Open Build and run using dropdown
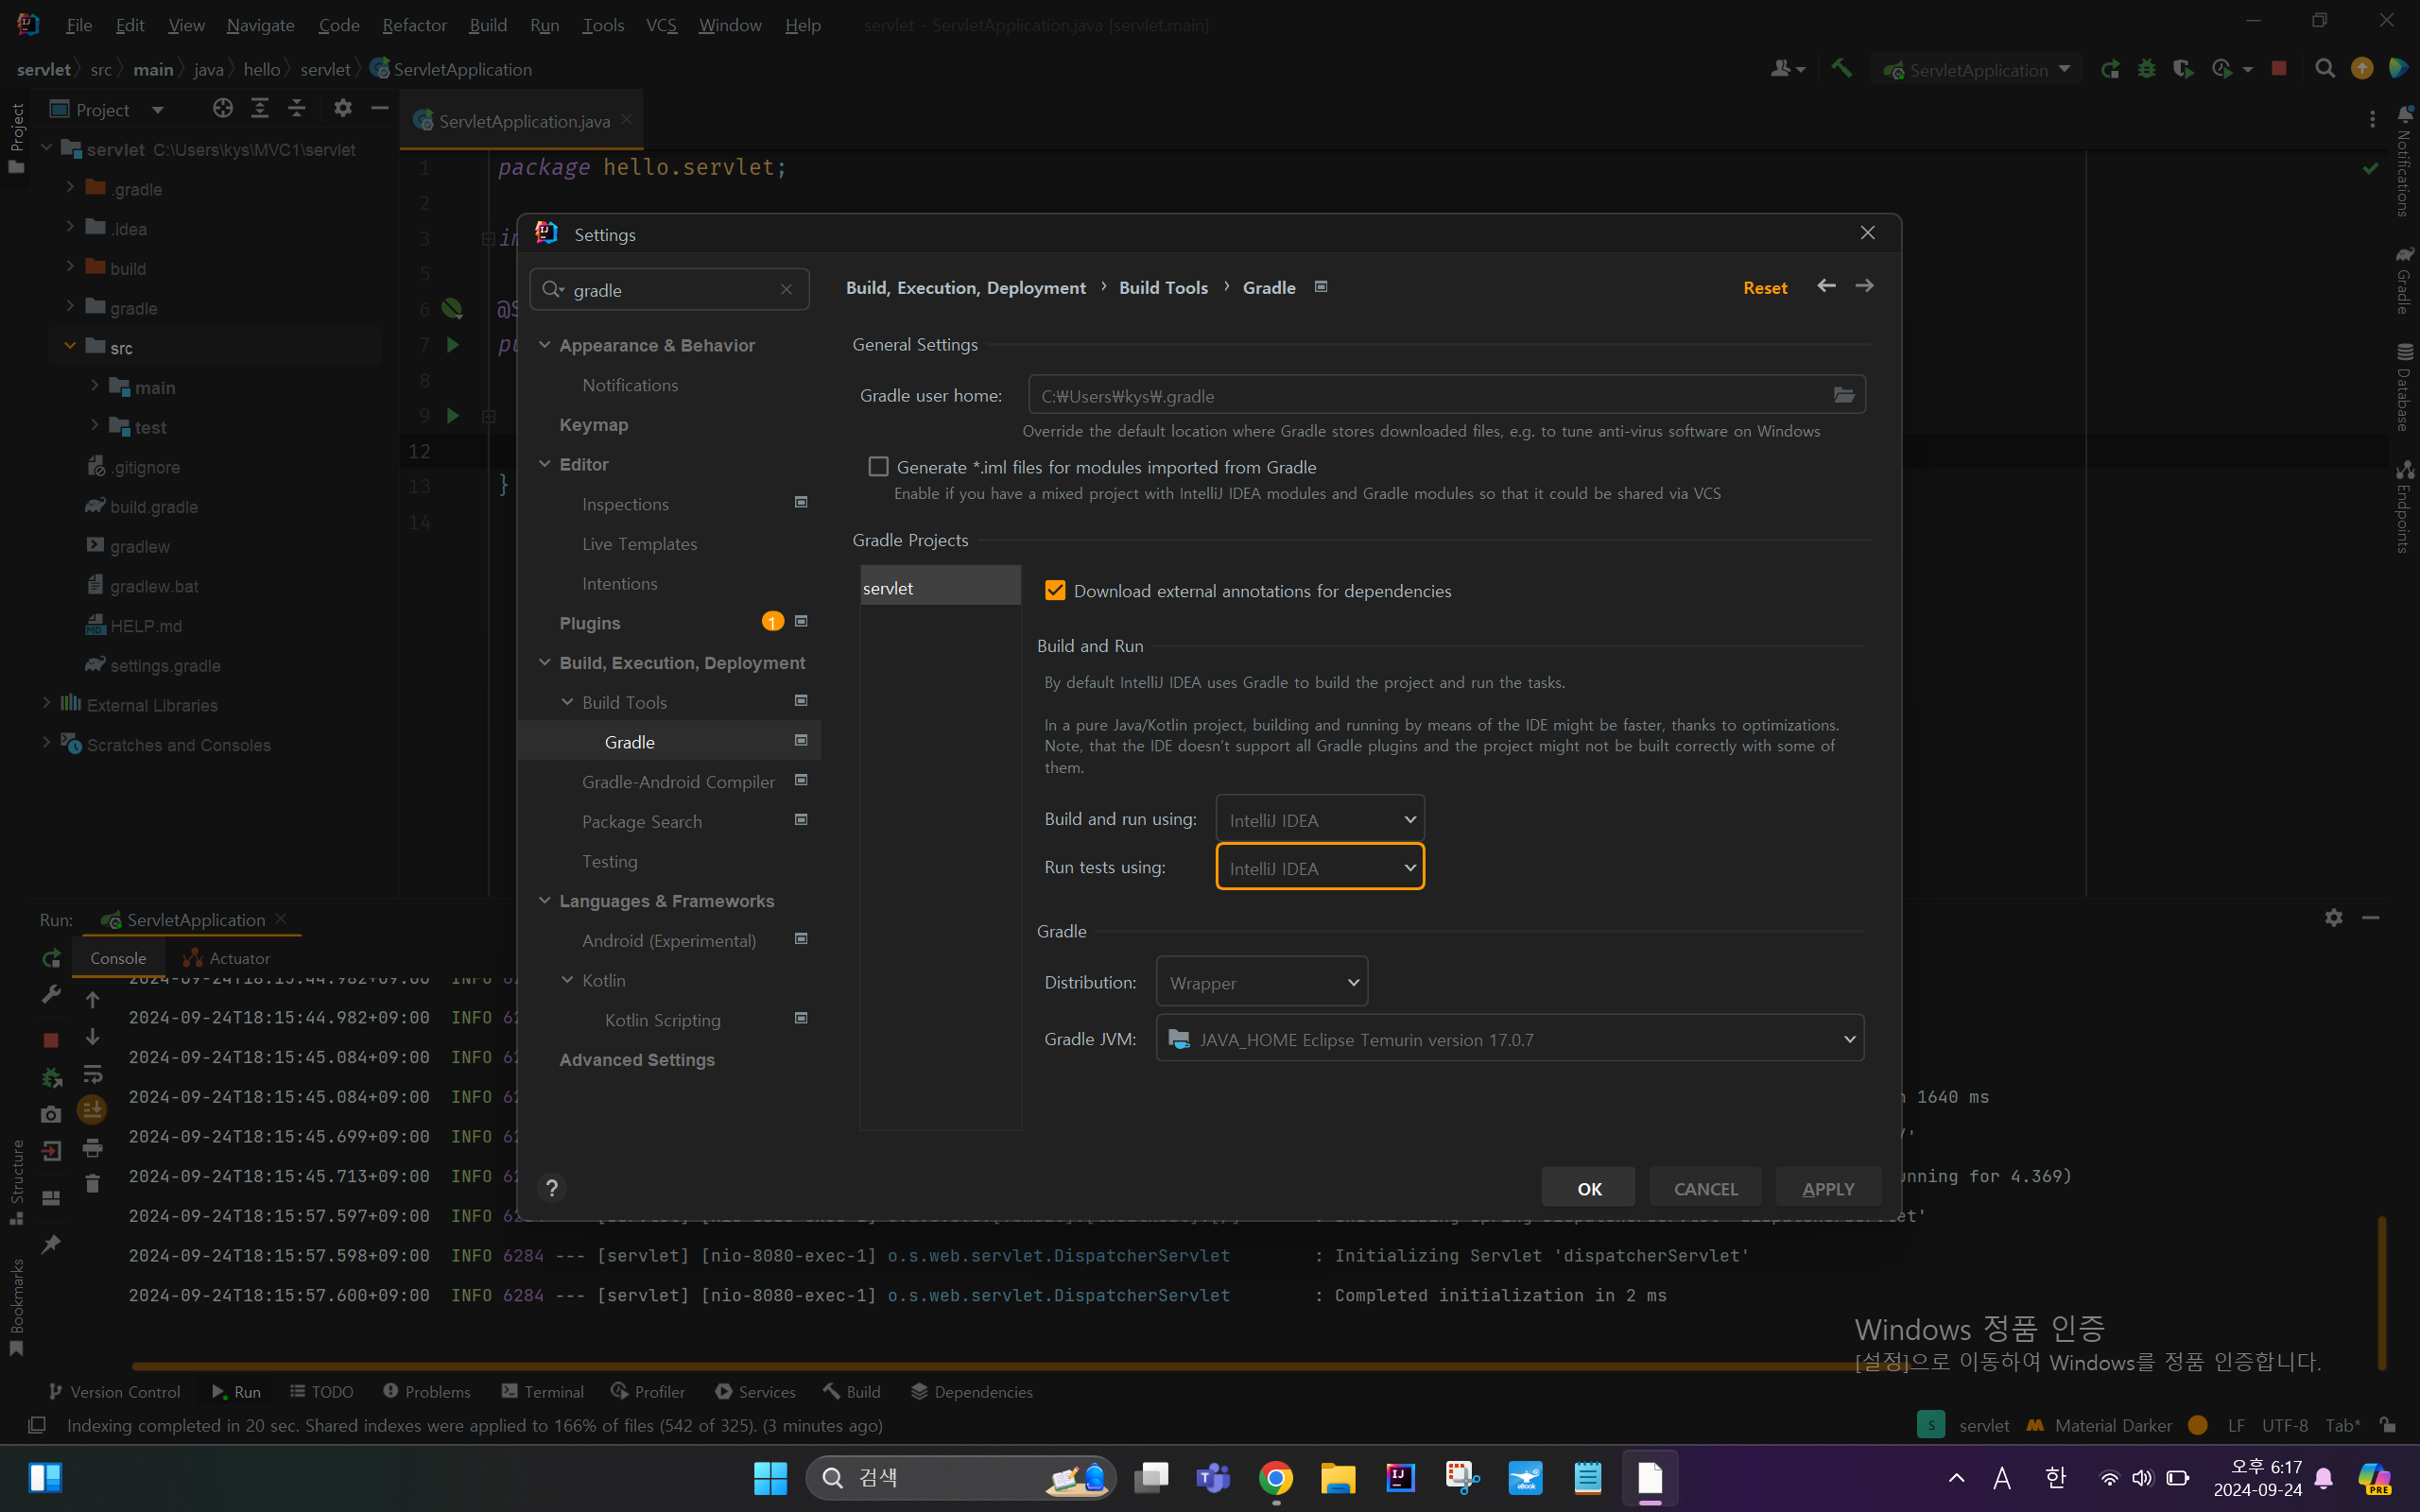The height and width of the screenshot is (1512, 2420). 1320,819
